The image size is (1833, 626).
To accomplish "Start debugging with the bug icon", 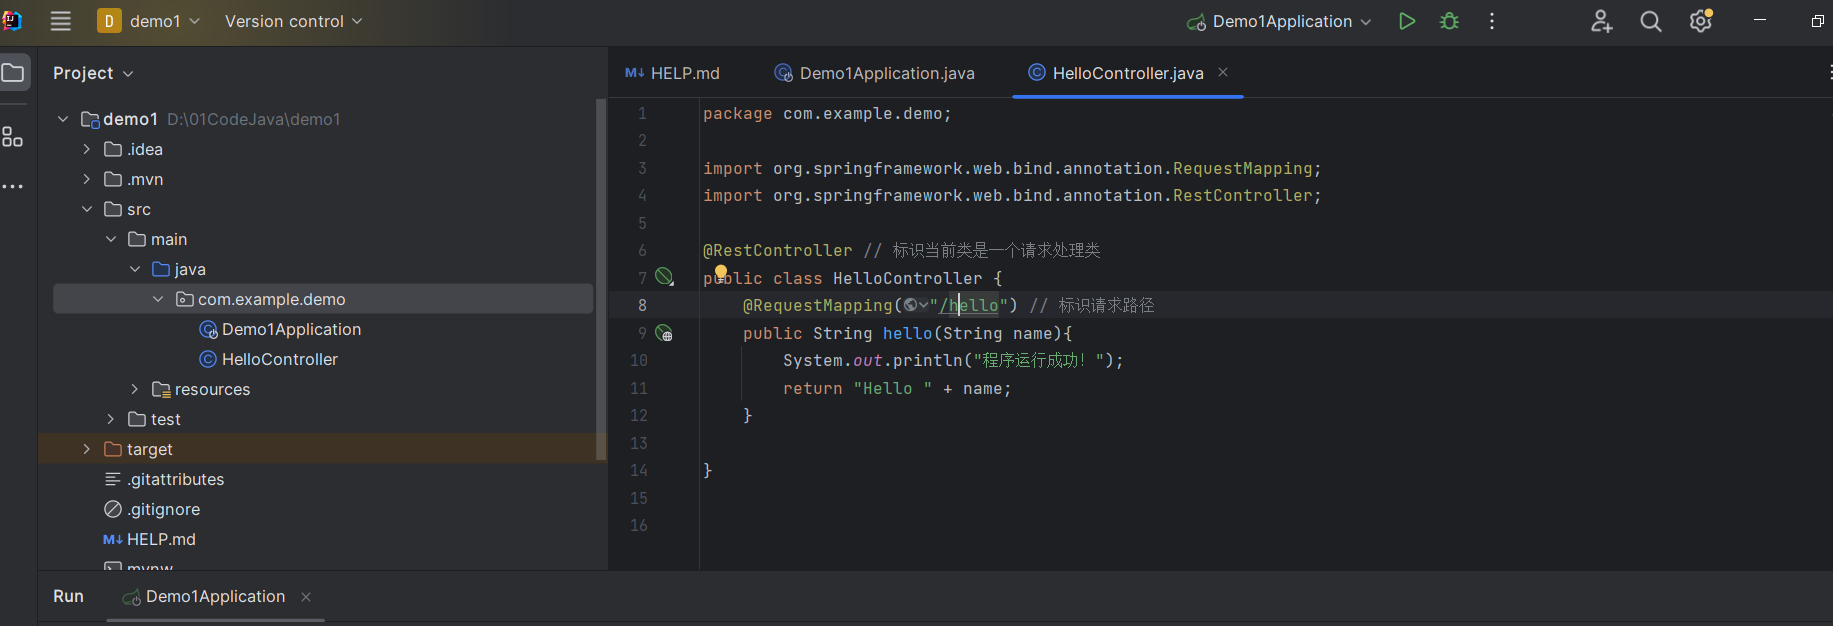I will tap(1449, 21).
